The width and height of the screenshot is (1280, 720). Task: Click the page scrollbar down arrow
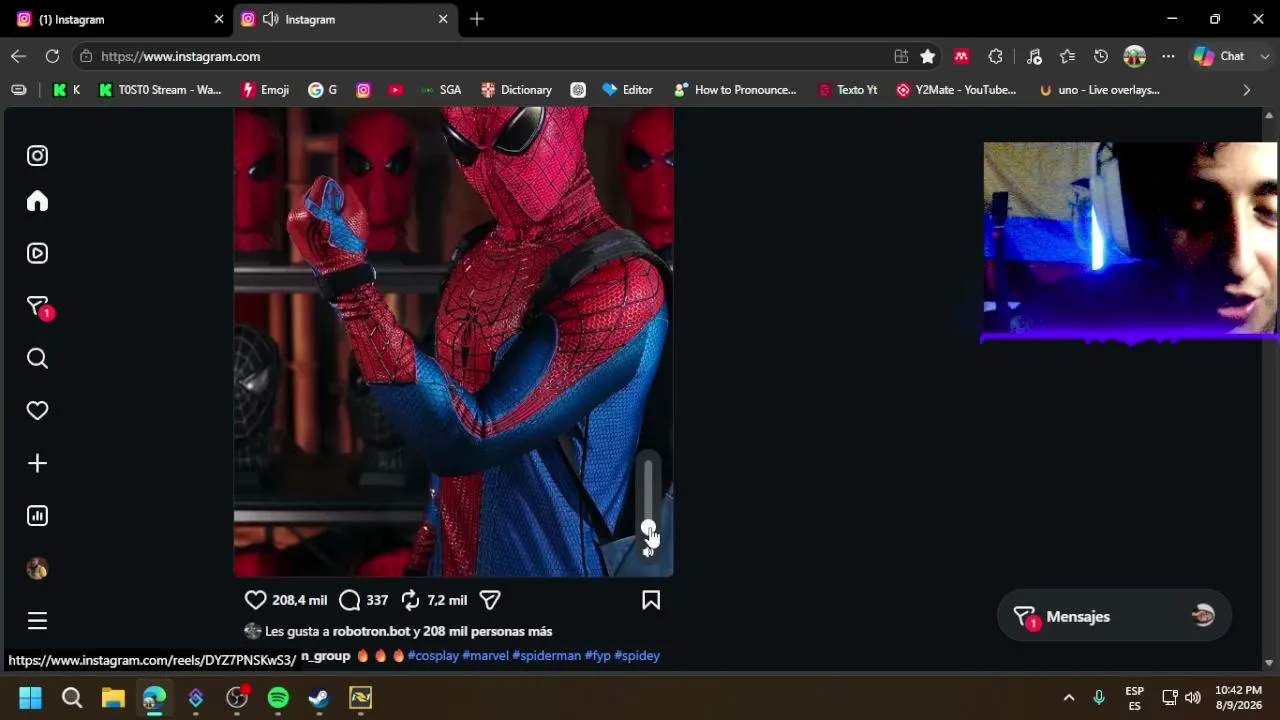[x=1269, y=663]
